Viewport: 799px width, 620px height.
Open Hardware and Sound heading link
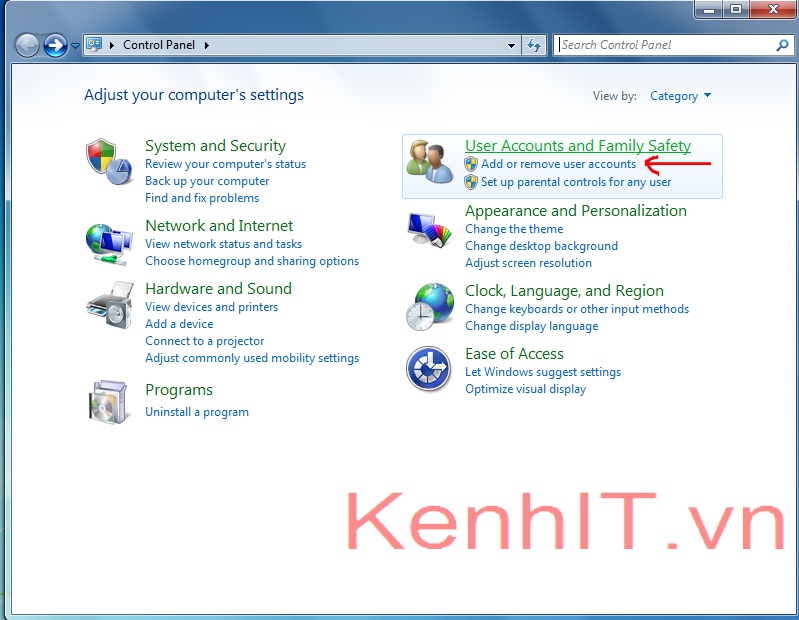tap(218, 289)
